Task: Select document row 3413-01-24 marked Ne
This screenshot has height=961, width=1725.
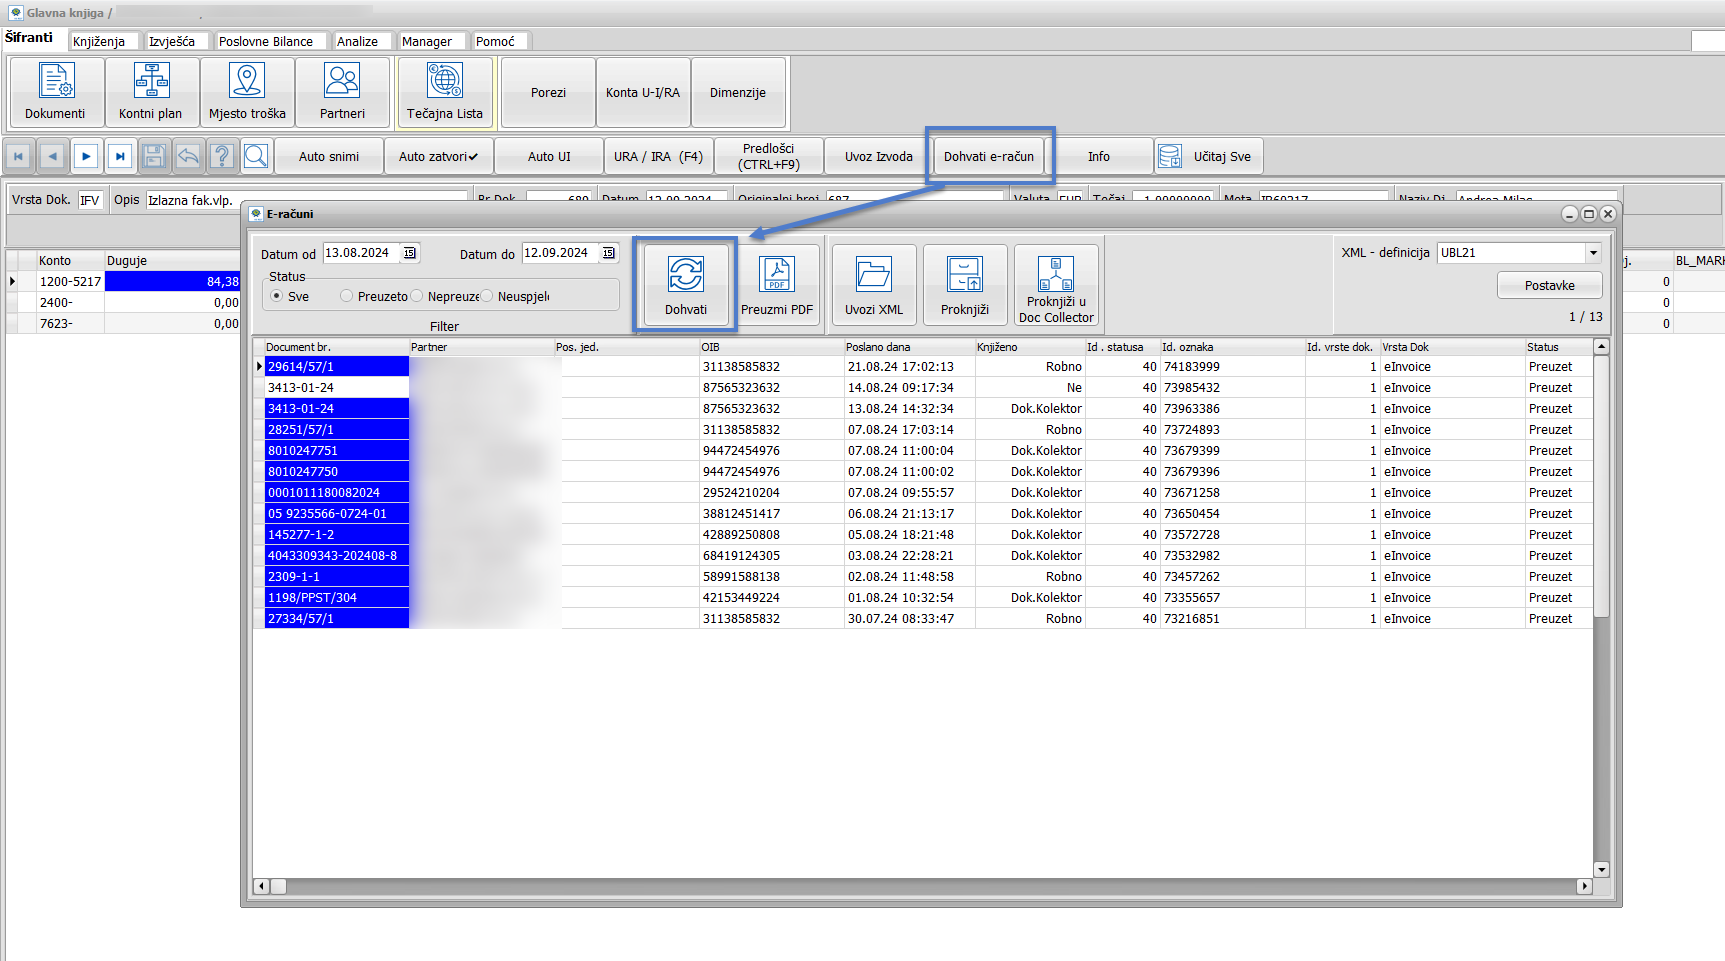Action: 923,388
